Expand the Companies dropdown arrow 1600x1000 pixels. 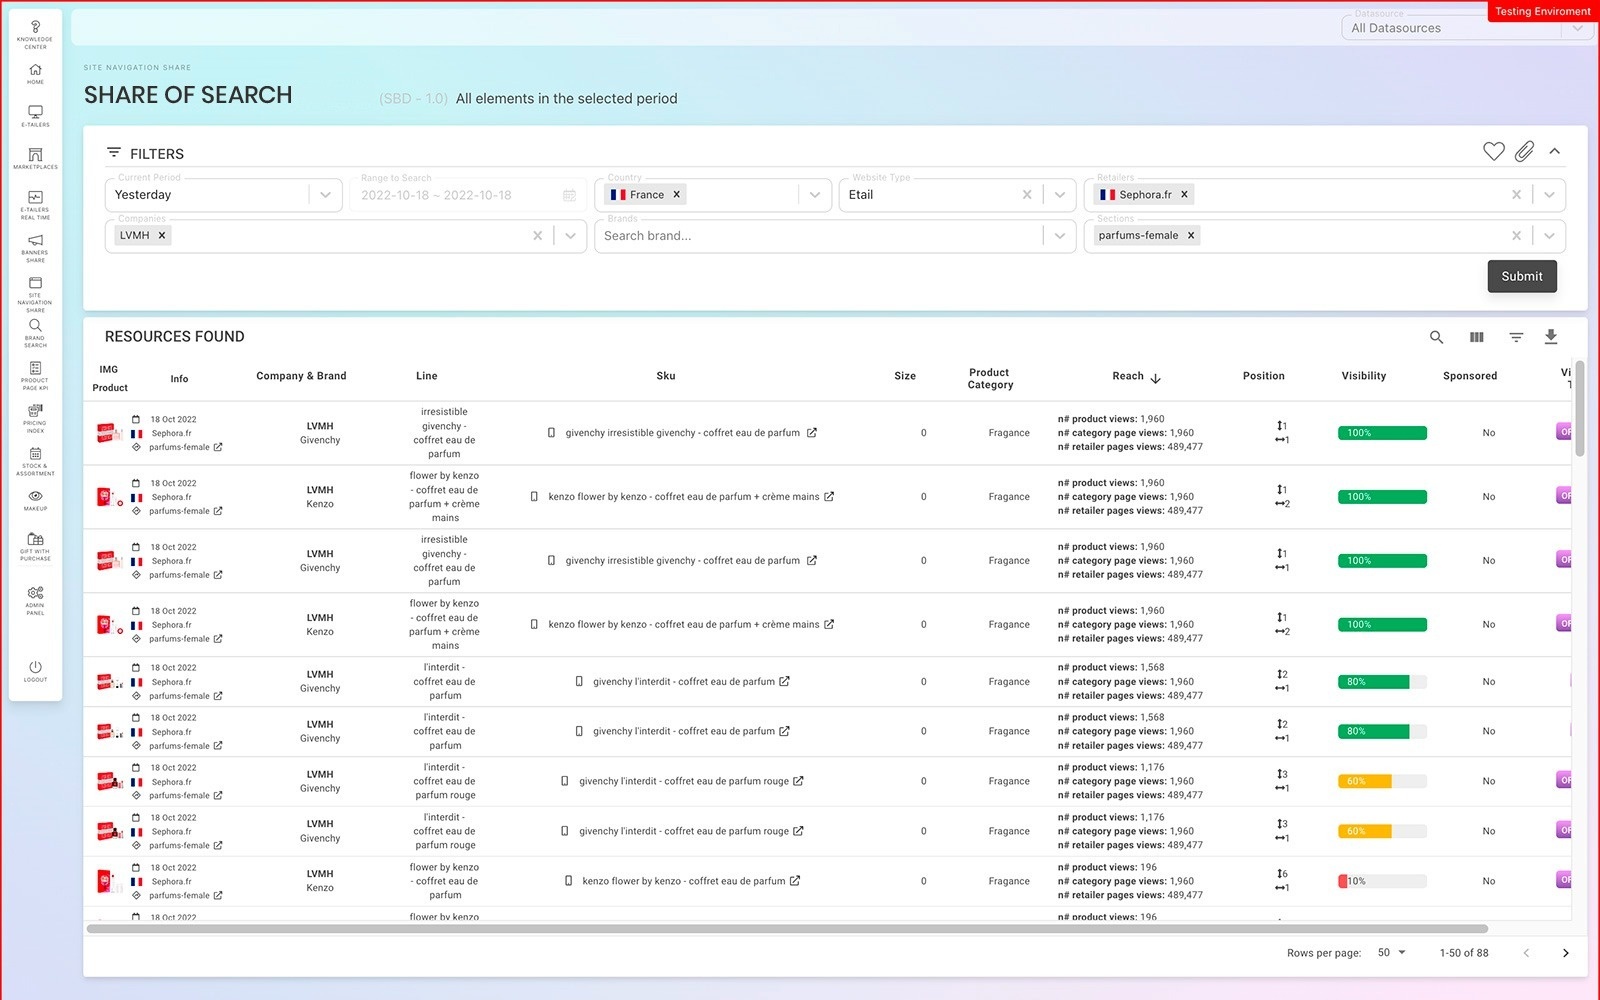click(x=570, y=236)
